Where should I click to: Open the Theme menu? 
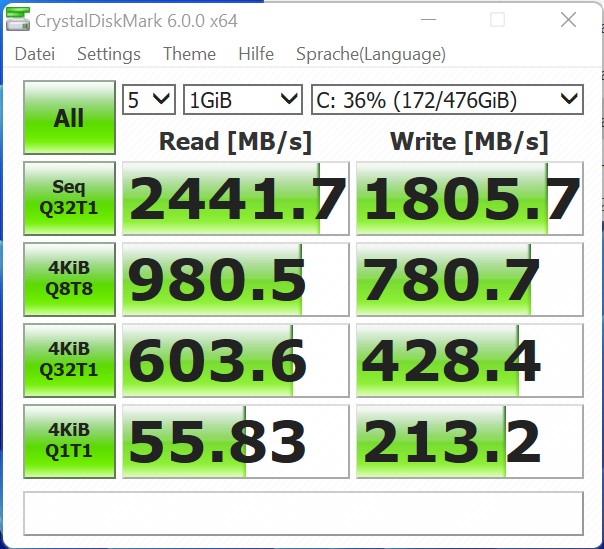click(x=189, y=54)
